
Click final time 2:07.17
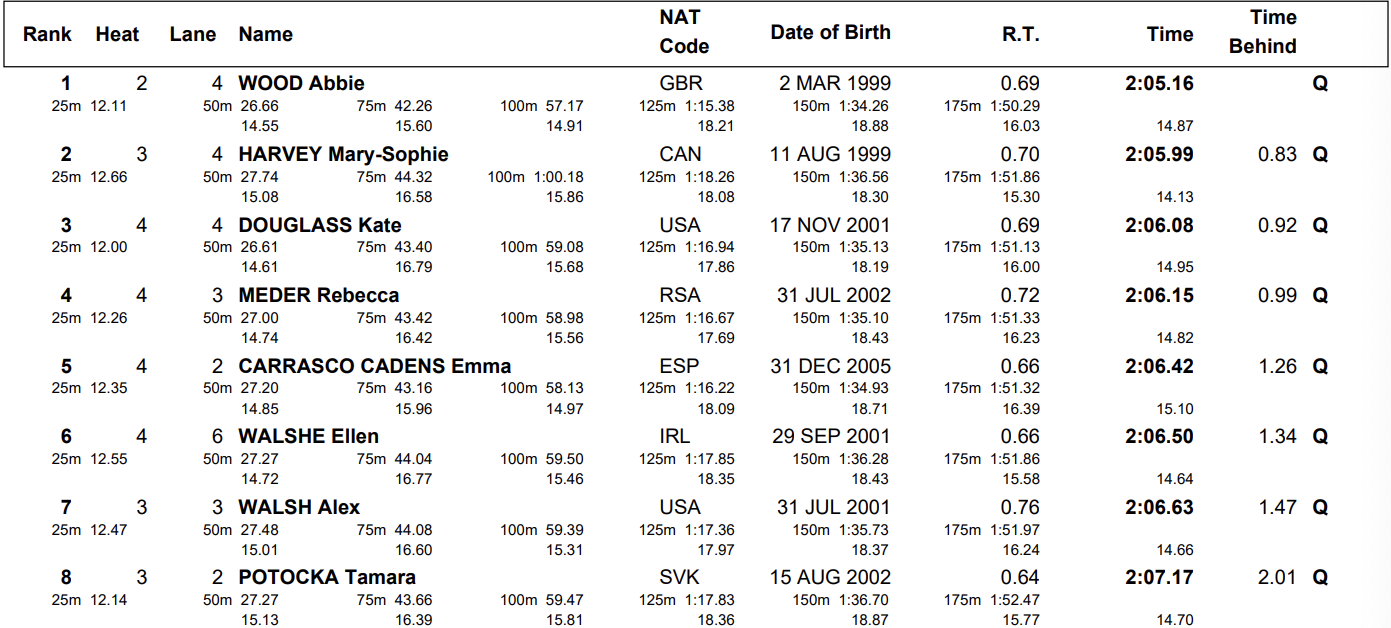1159,578
